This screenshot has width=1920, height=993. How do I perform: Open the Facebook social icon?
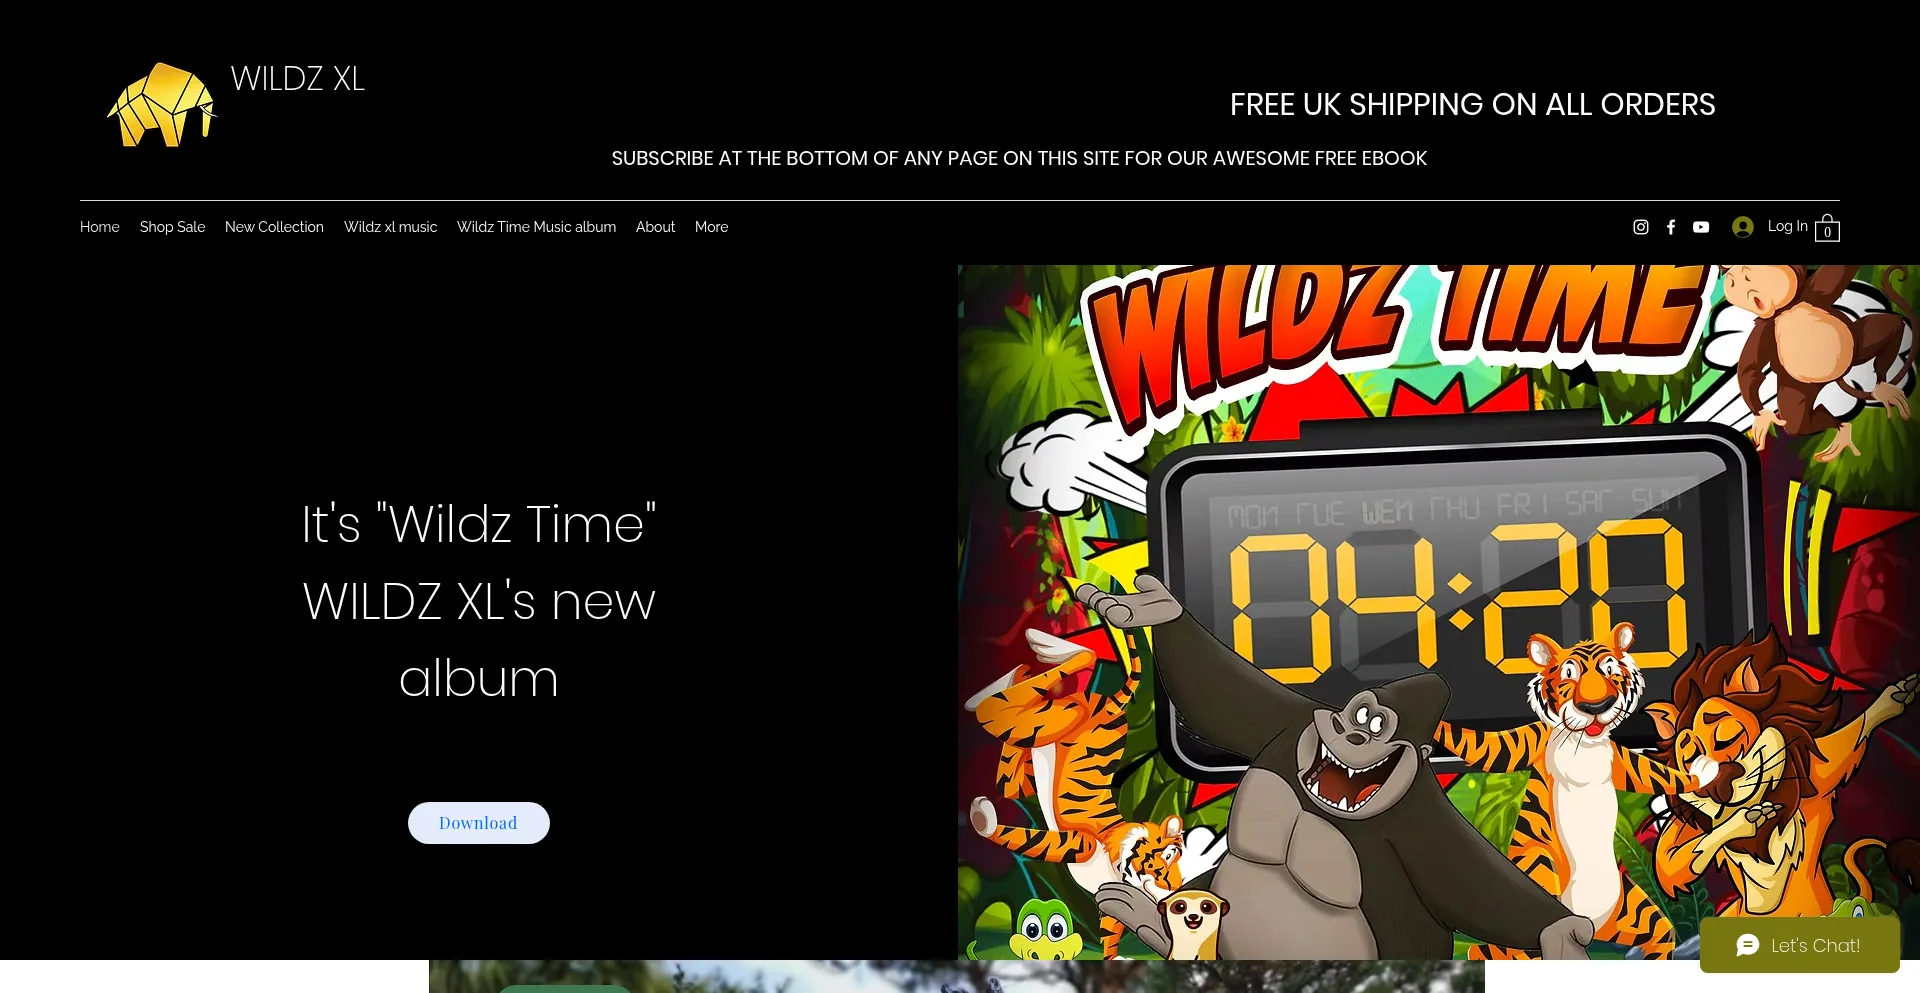tap(1670, 227)
